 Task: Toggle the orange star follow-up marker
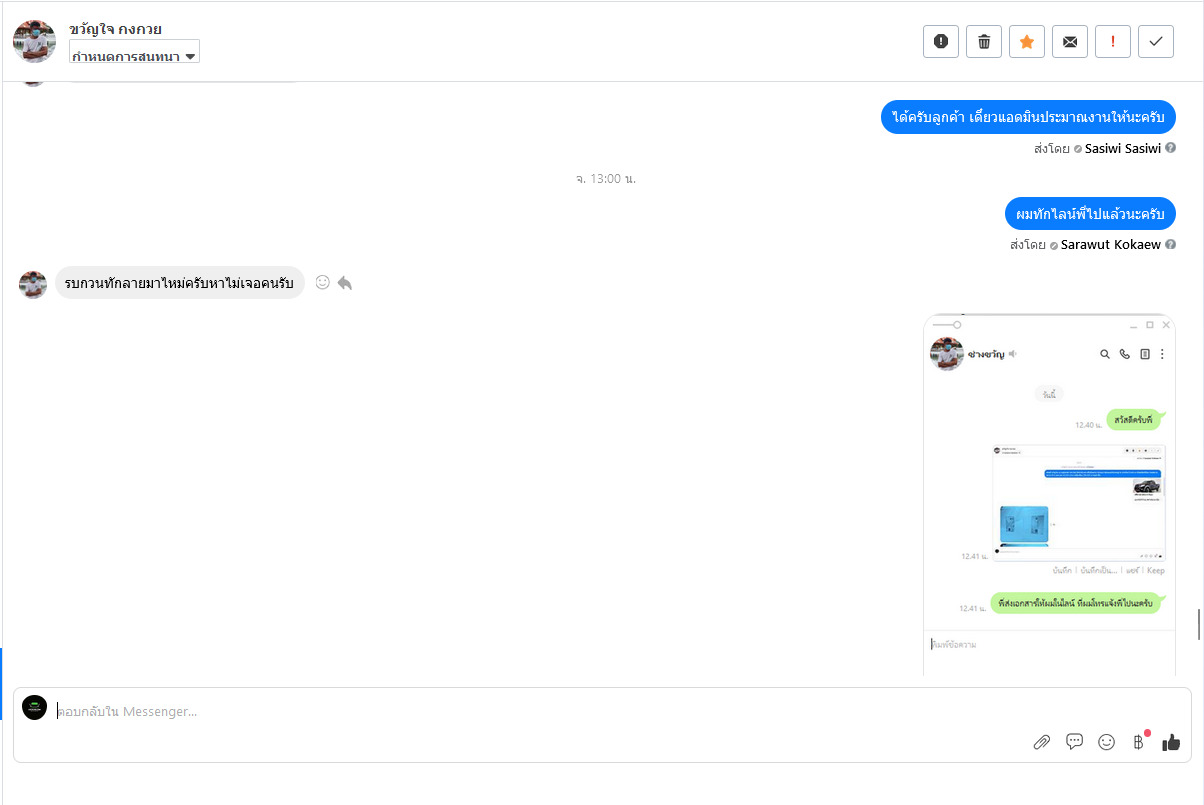(x=1027, y=42)
